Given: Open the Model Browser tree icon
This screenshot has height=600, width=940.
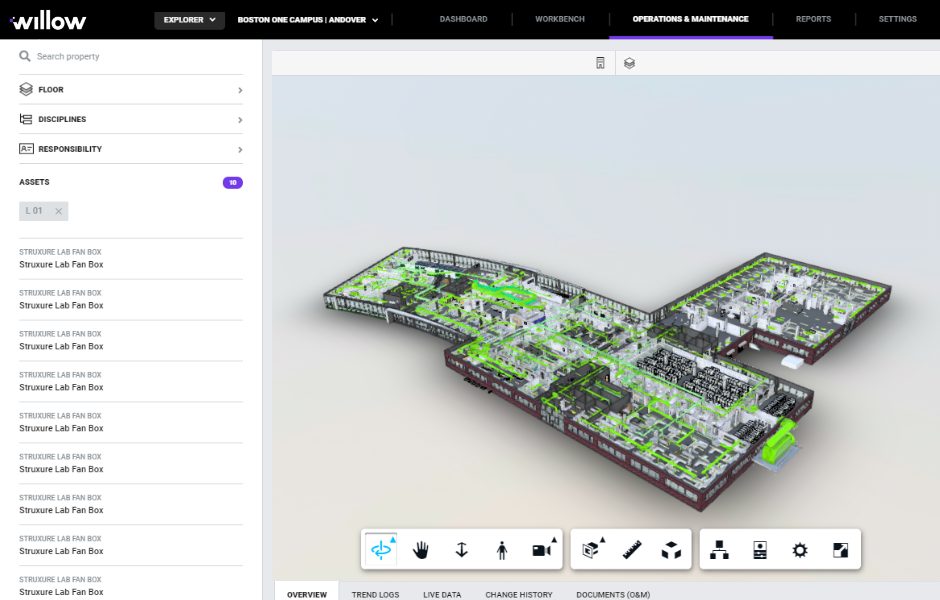Looking at the screenshot, I should [718, 549].
